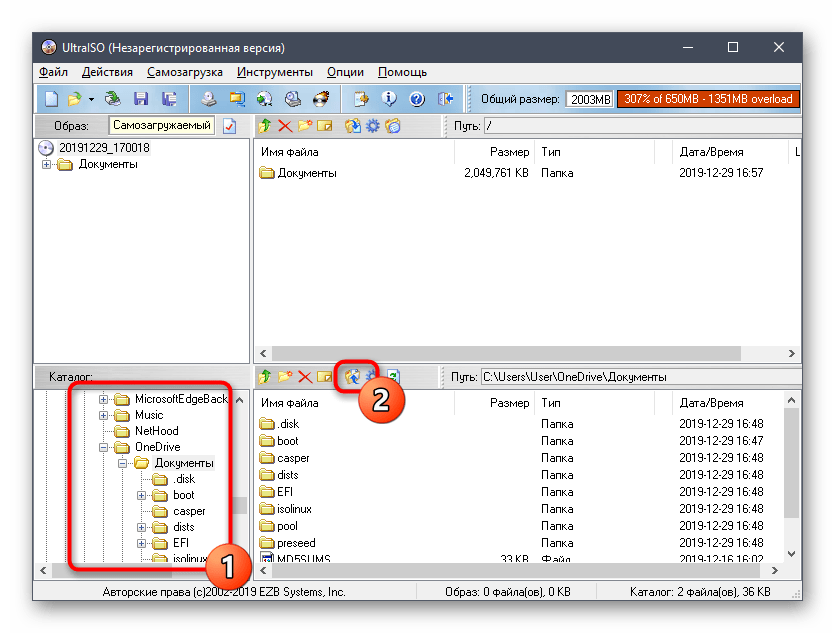Expand the boot folder in catalog tree
The image size is (835, 633).
[x=141, y=495]
